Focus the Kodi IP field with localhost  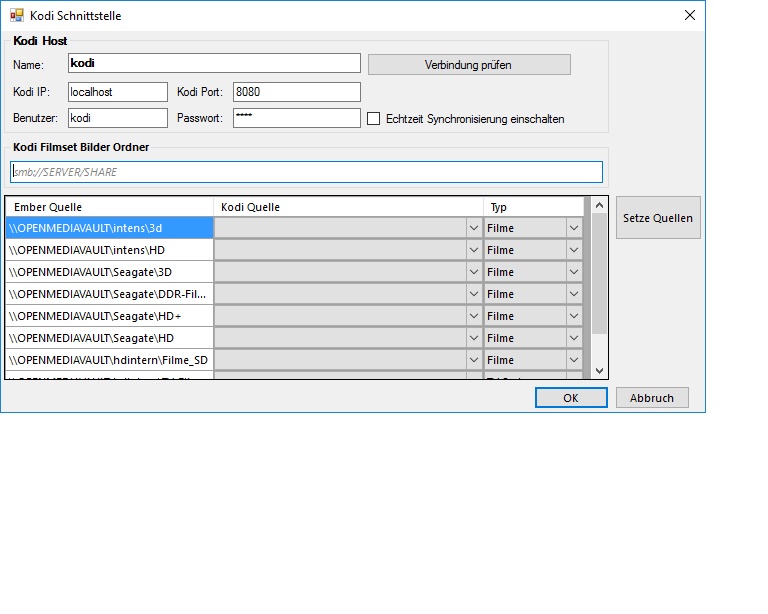tap(118, 92)
